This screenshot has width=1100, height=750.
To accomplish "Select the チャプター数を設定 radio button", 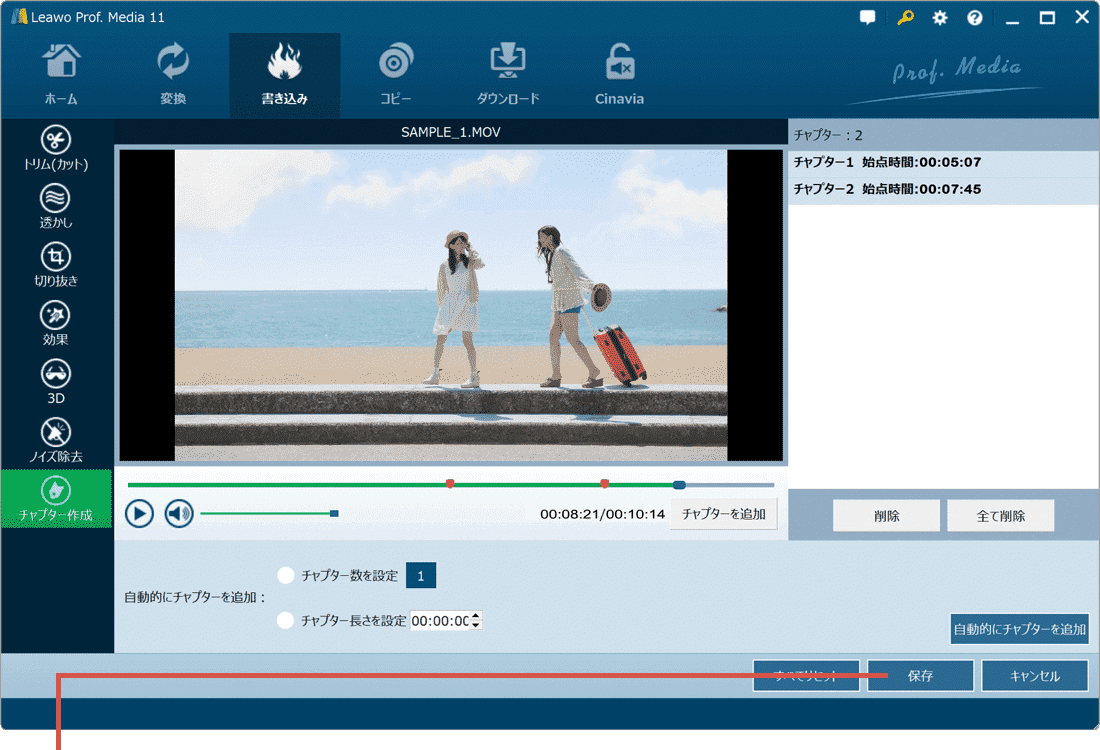I will coord(286,575).
